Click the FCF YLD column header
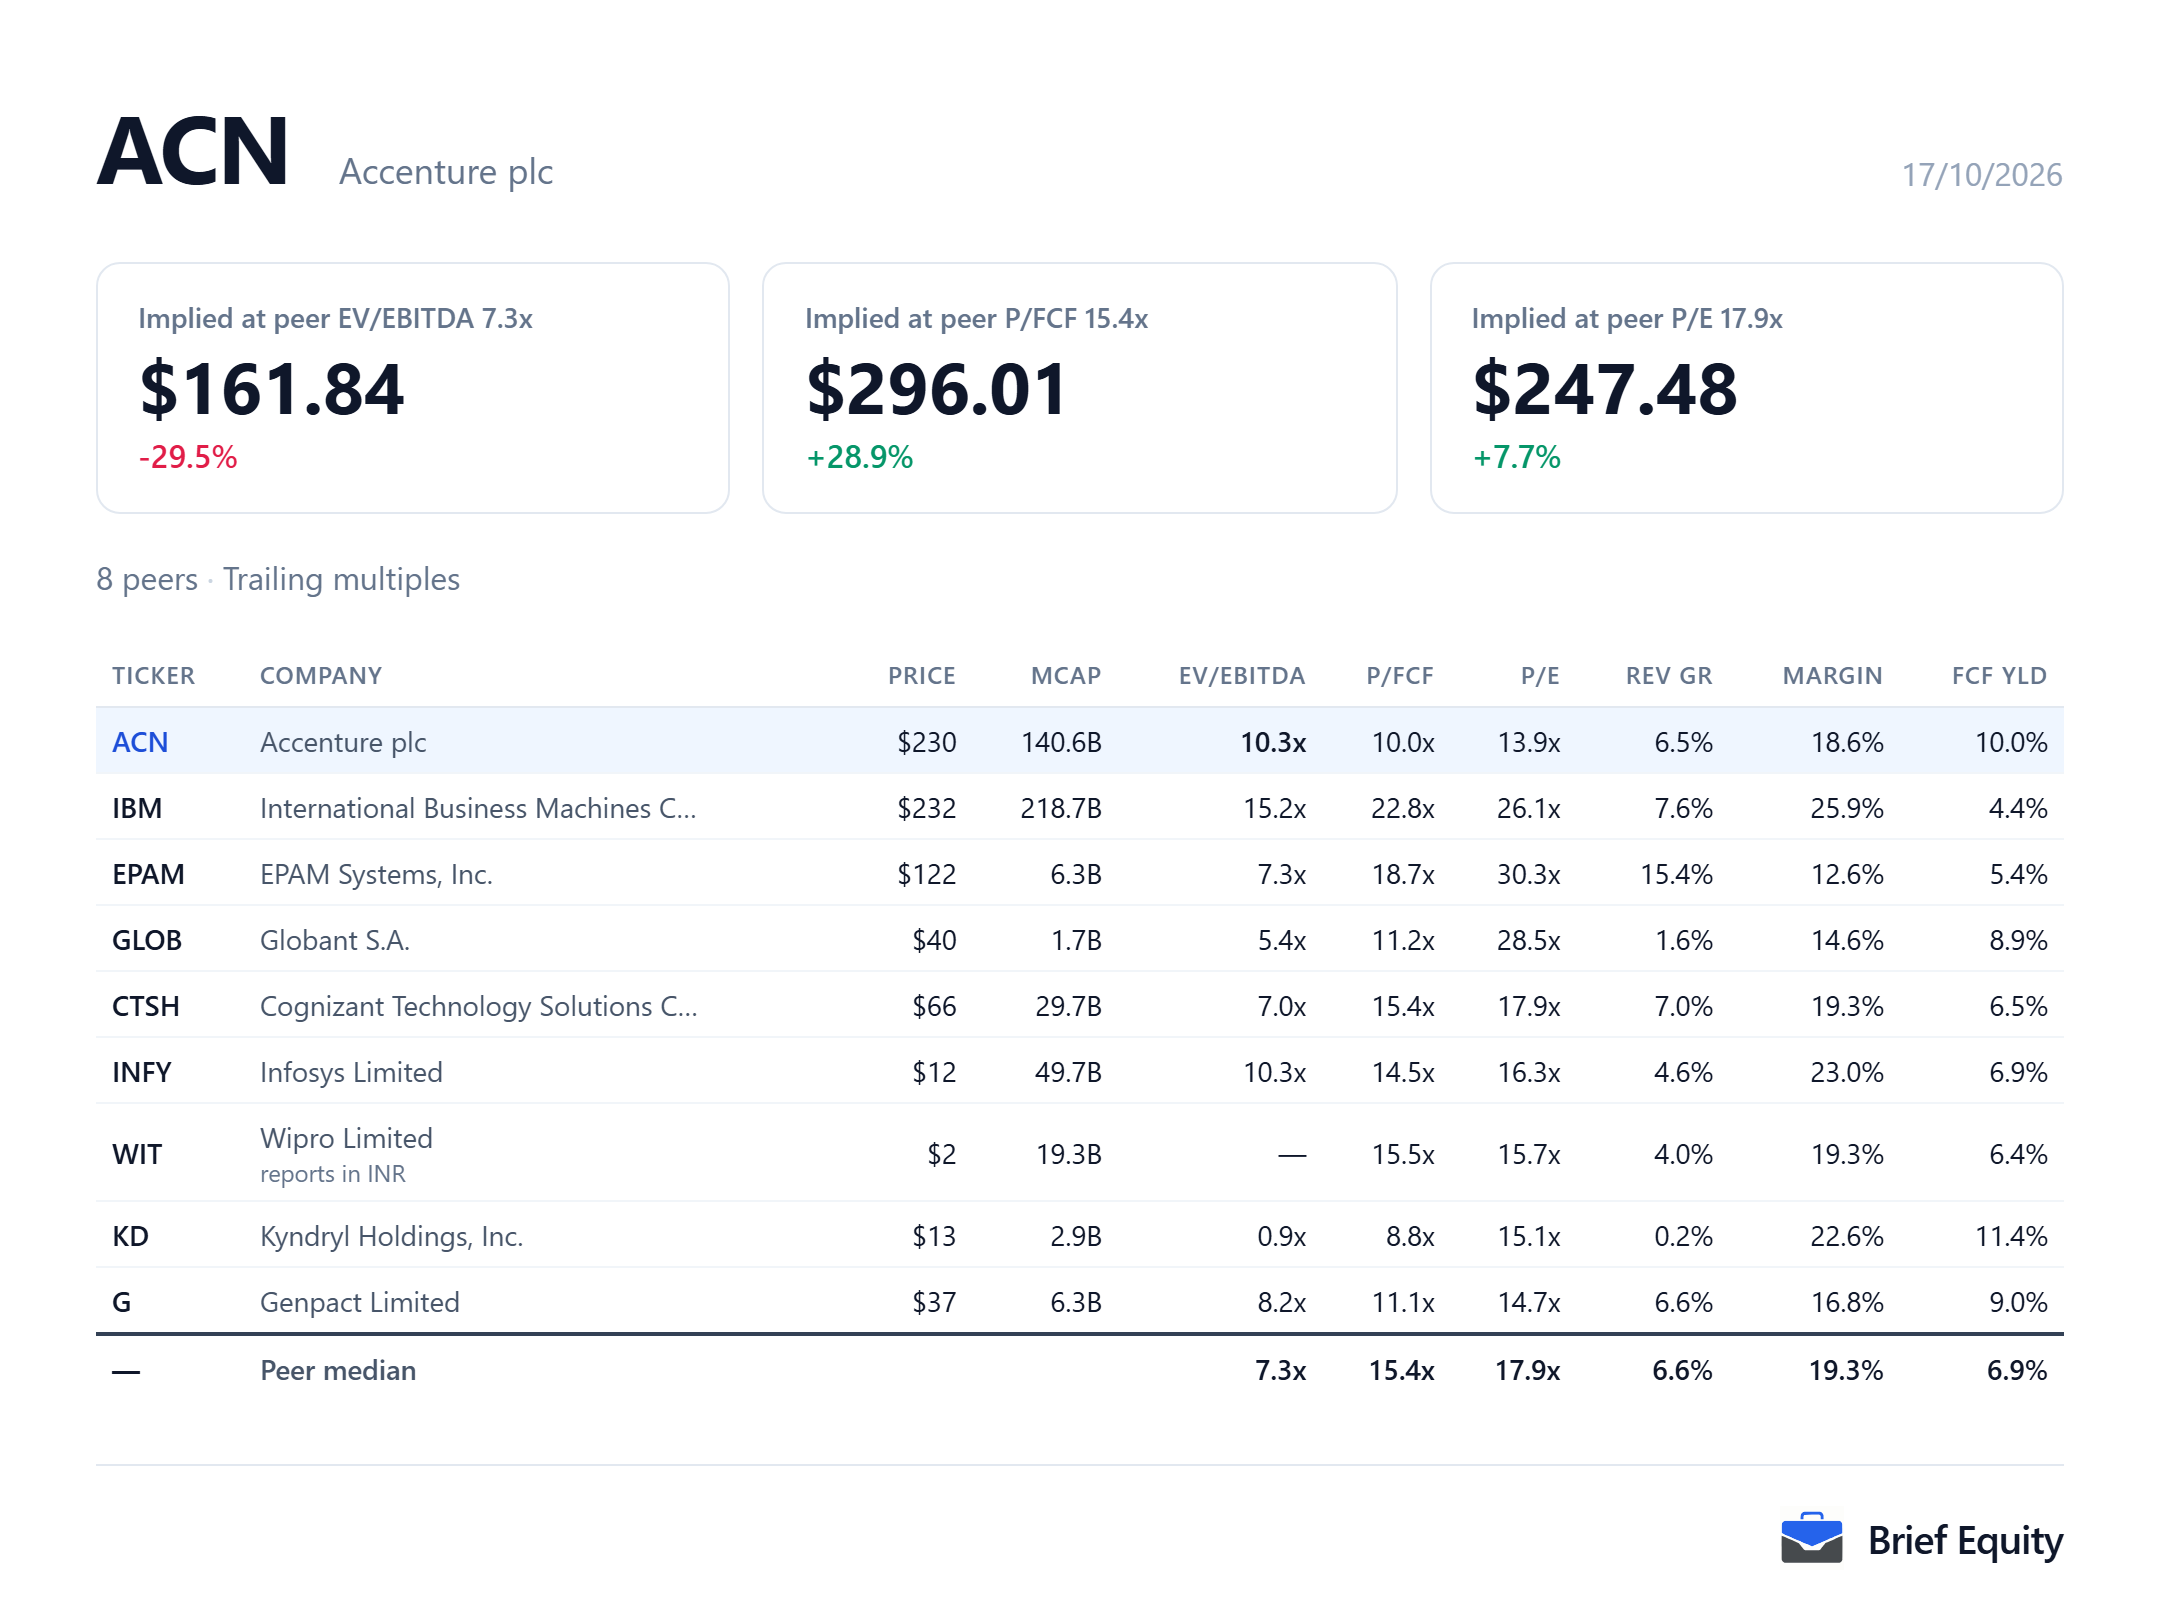The image size is (2160, 1618). (1999, 676)
